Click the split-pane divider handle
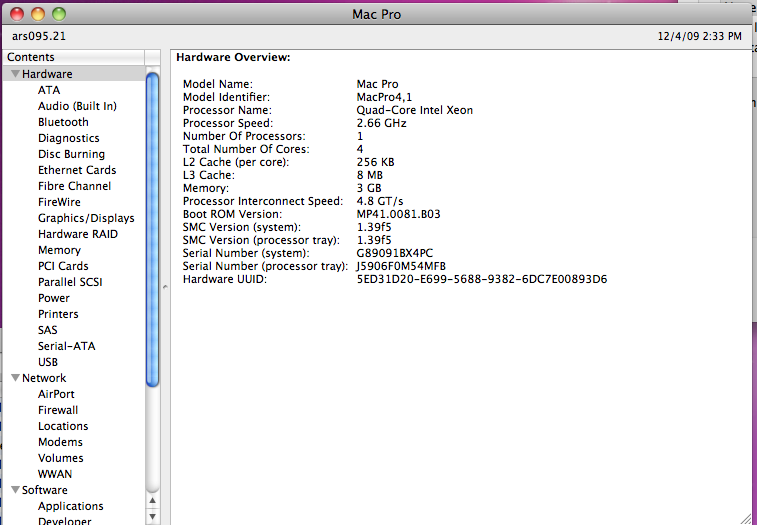757x525 pixels. click(165, 287)
